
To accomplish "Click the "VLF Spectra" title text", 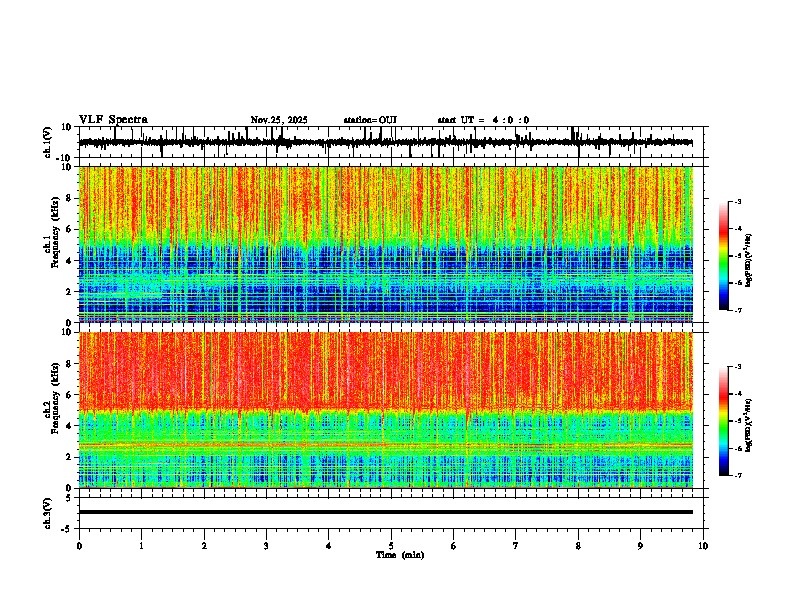I will (x=113, y=120).
